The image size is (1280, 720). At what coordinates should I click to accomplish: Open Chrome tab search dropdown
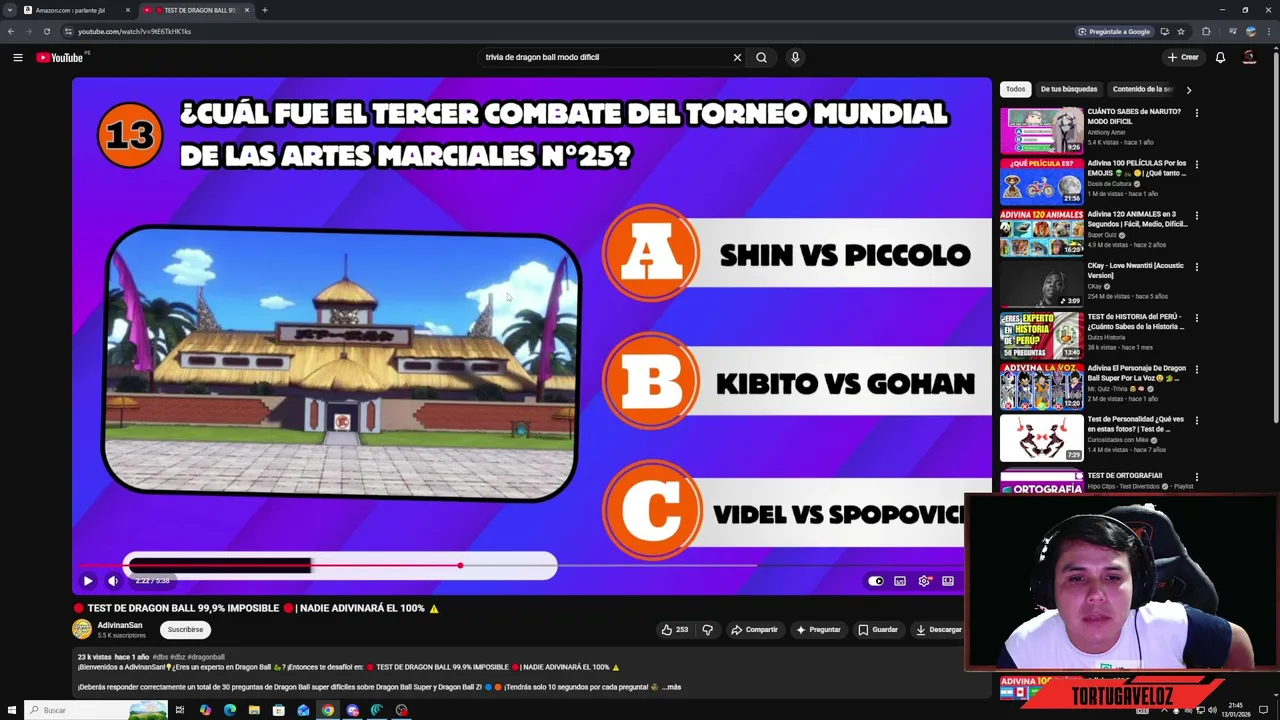[9, 10]
